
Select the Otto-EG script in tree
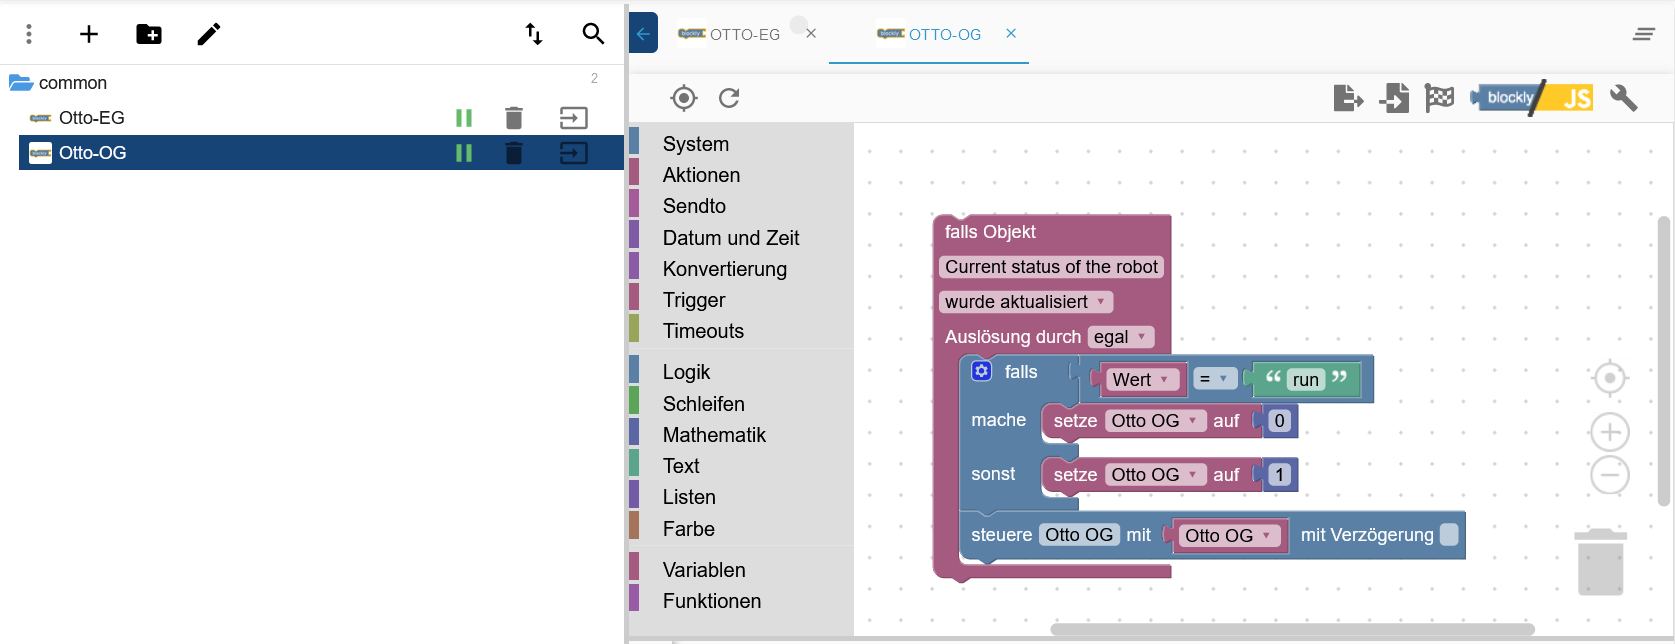(x=92, y=118)
